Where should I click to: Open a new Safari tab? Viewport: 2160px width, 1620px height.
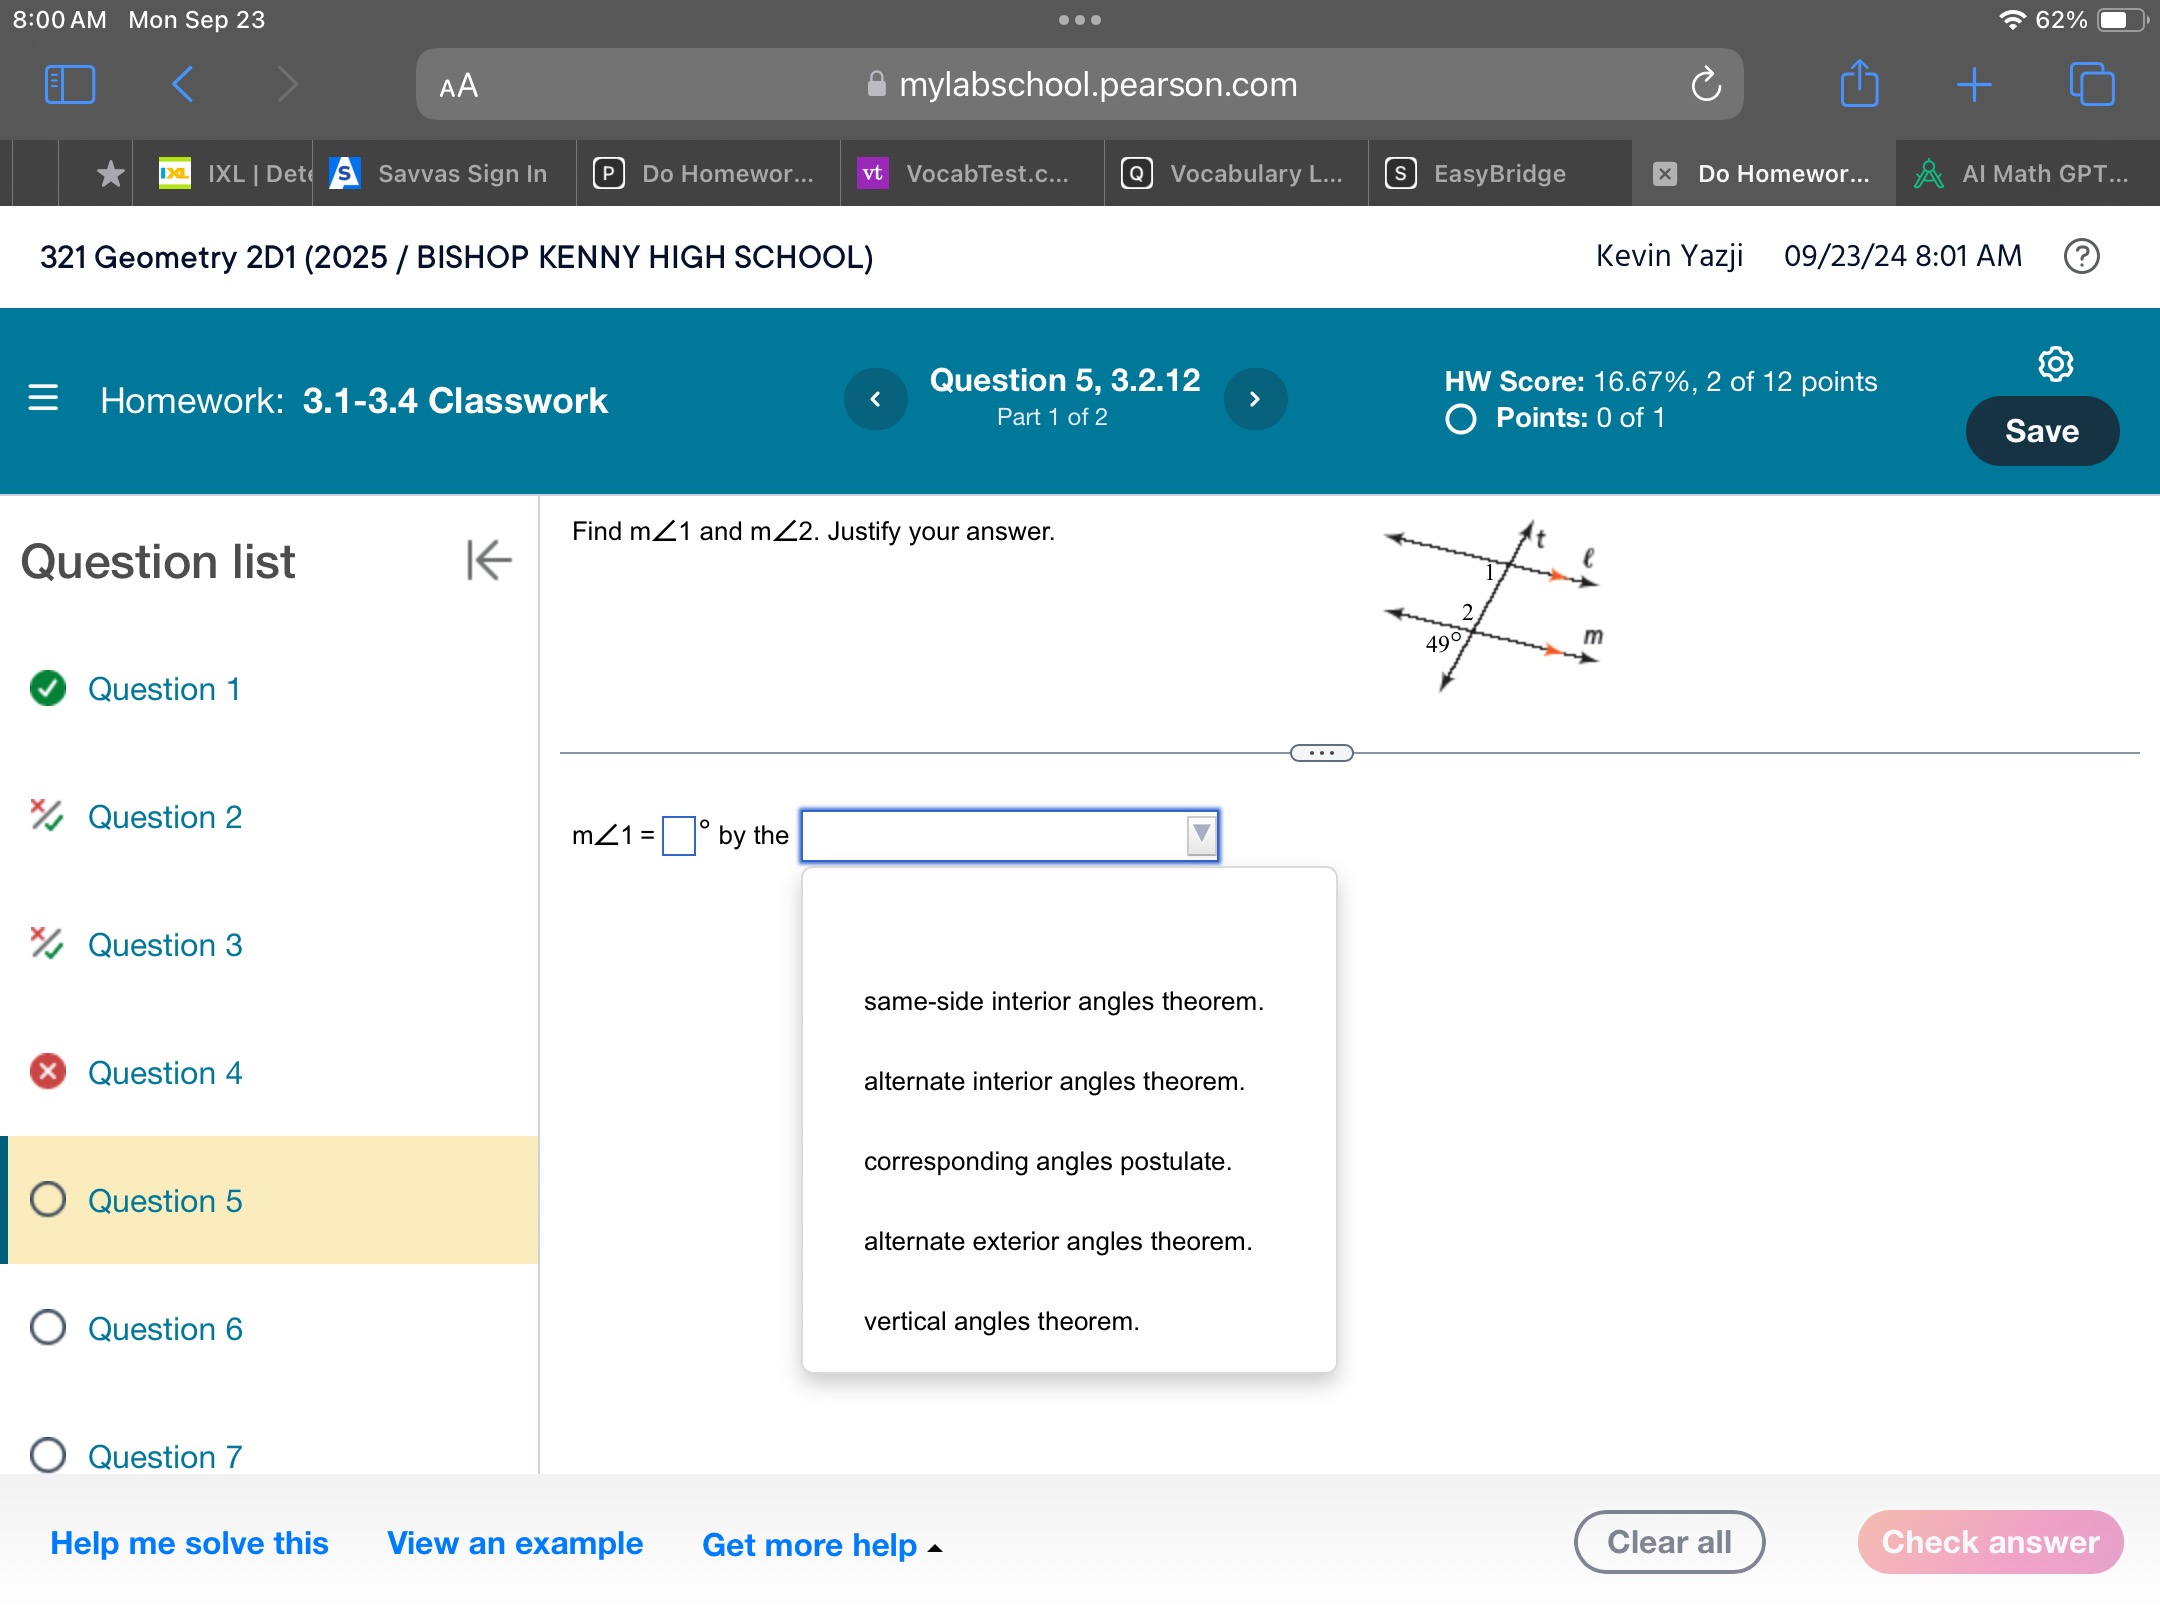[1974, 84]
